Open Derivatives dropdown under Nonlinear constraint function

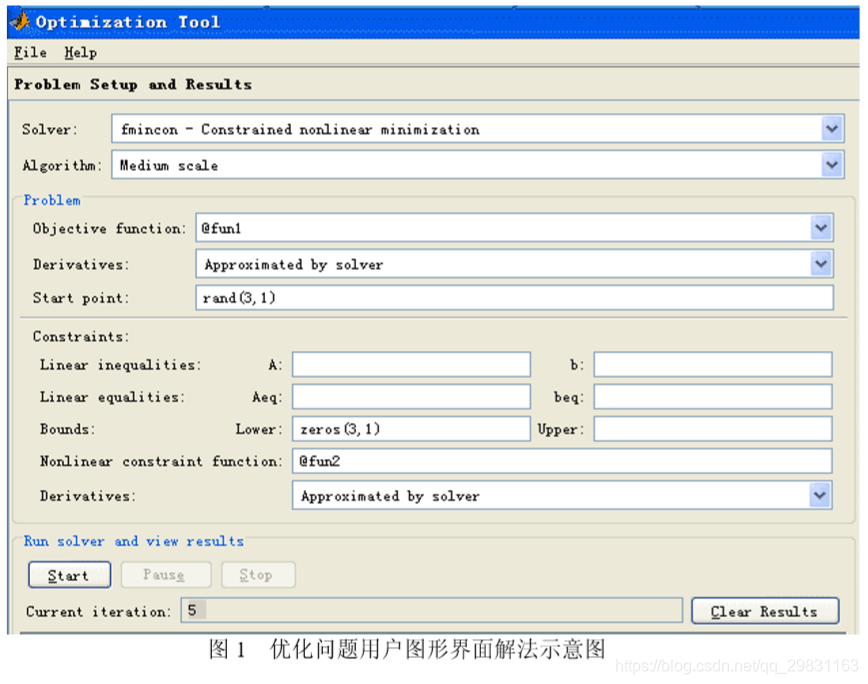[x=820, y=495]
